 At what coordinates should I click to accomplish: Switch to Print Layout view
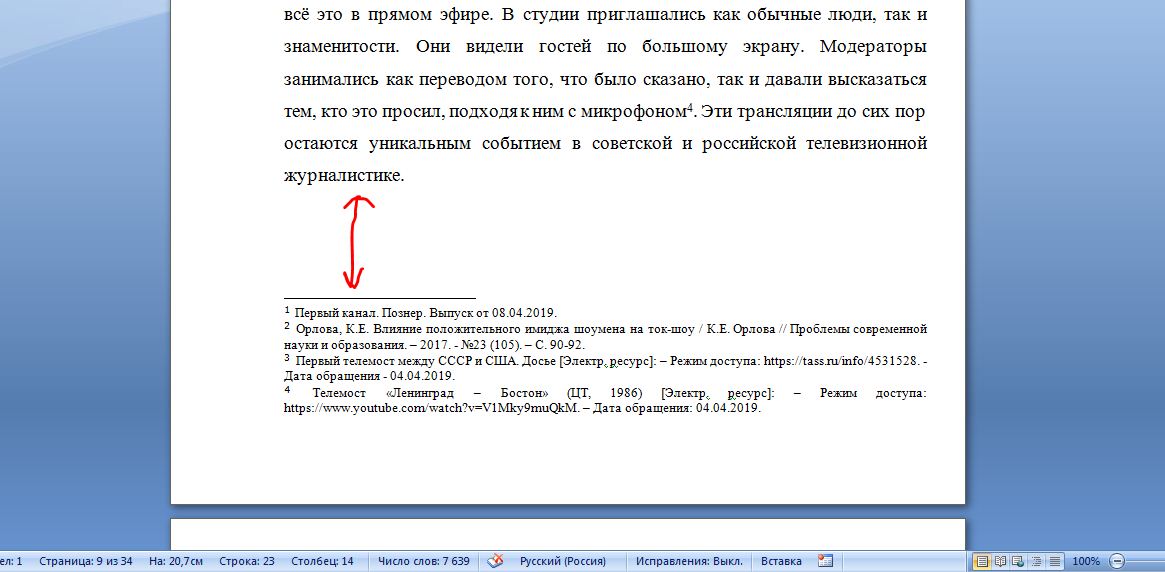tap(982, 561)
